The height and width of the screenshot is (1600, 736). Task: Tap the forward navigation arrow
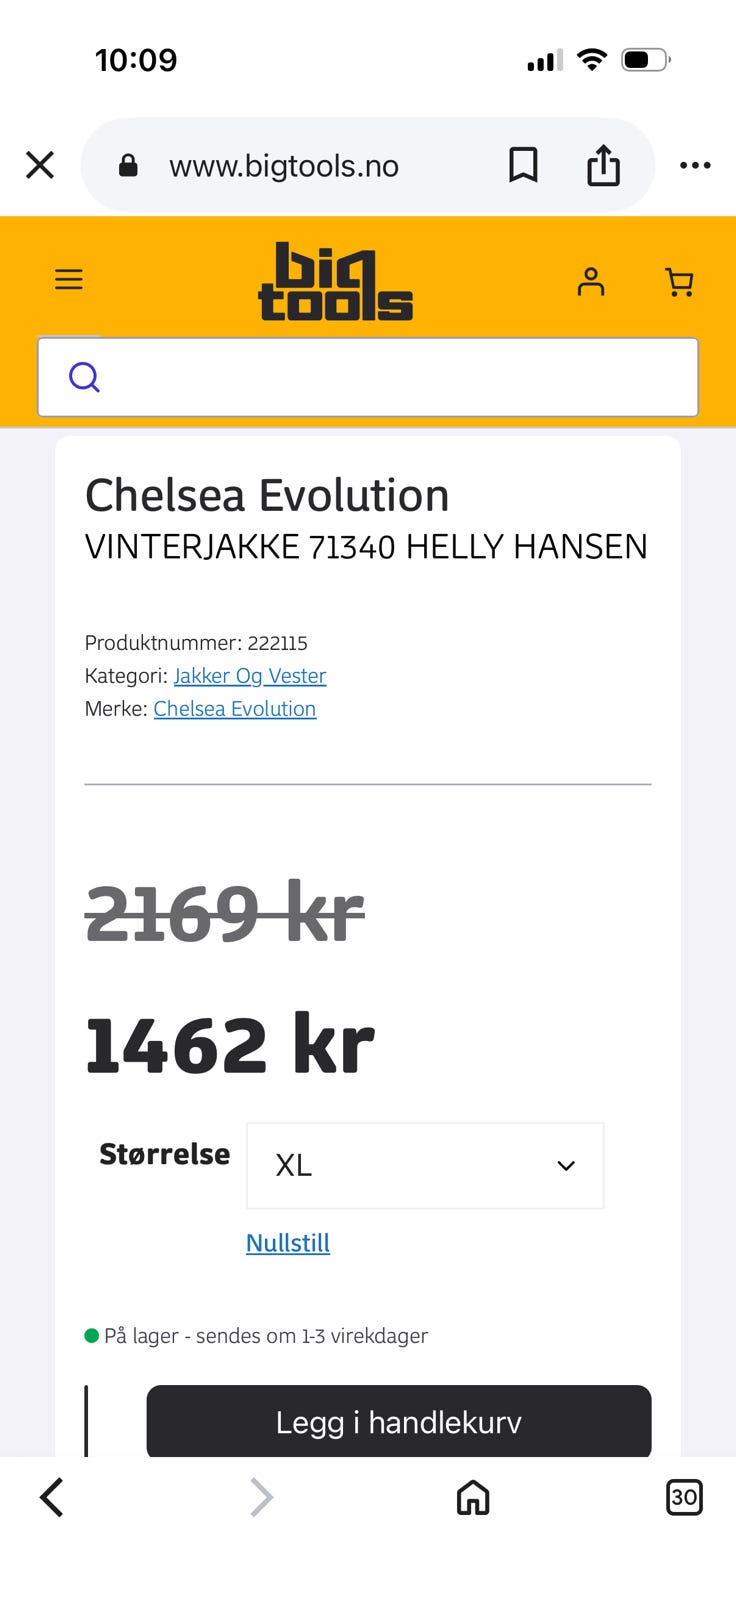261,1497
